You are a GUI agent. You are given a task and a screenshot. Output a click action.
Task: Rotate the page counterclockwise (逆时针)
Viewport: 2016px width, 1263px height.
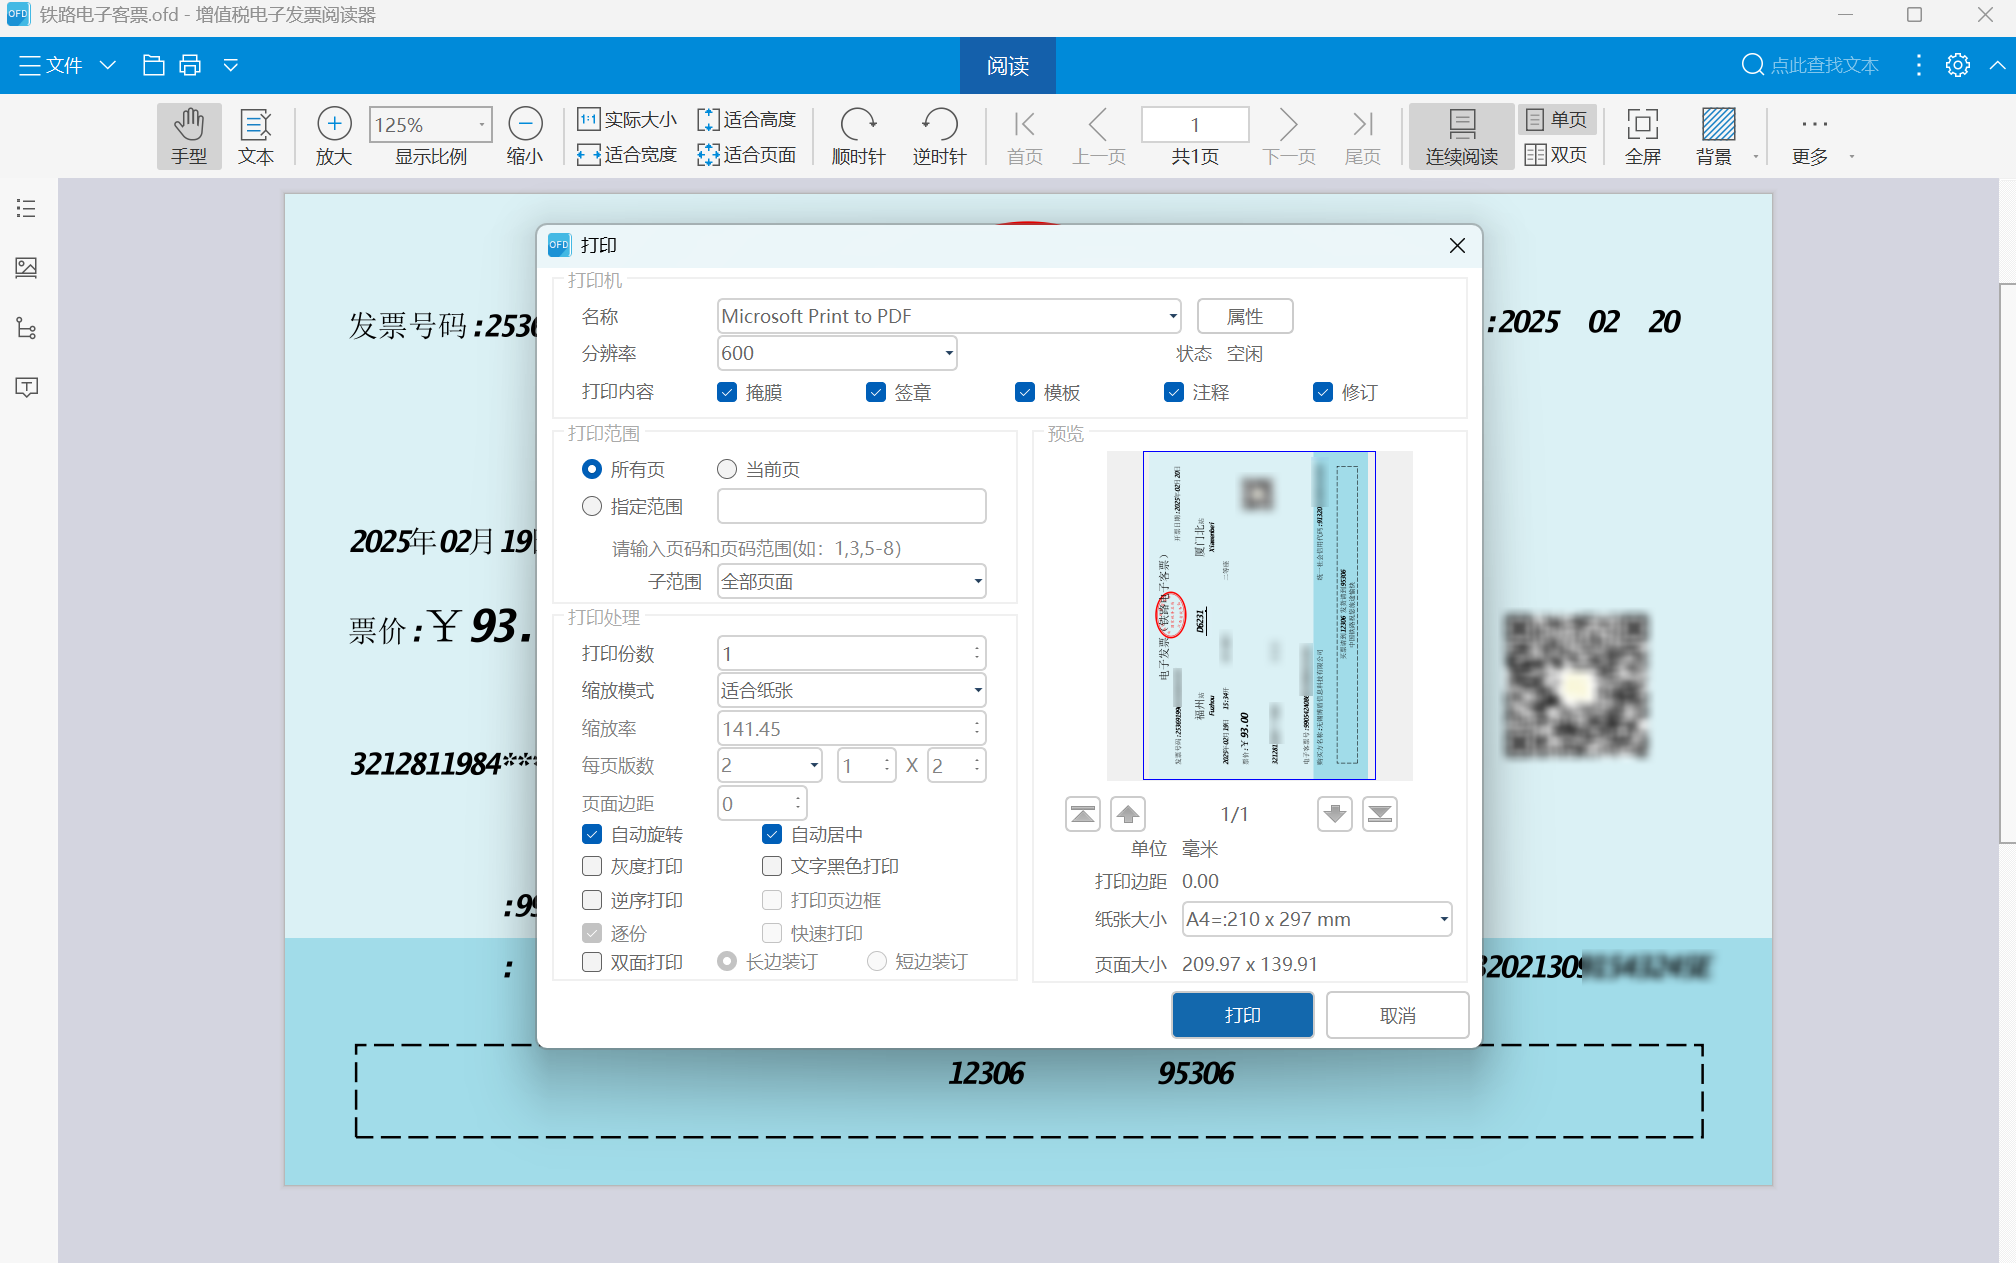point(938,136)
